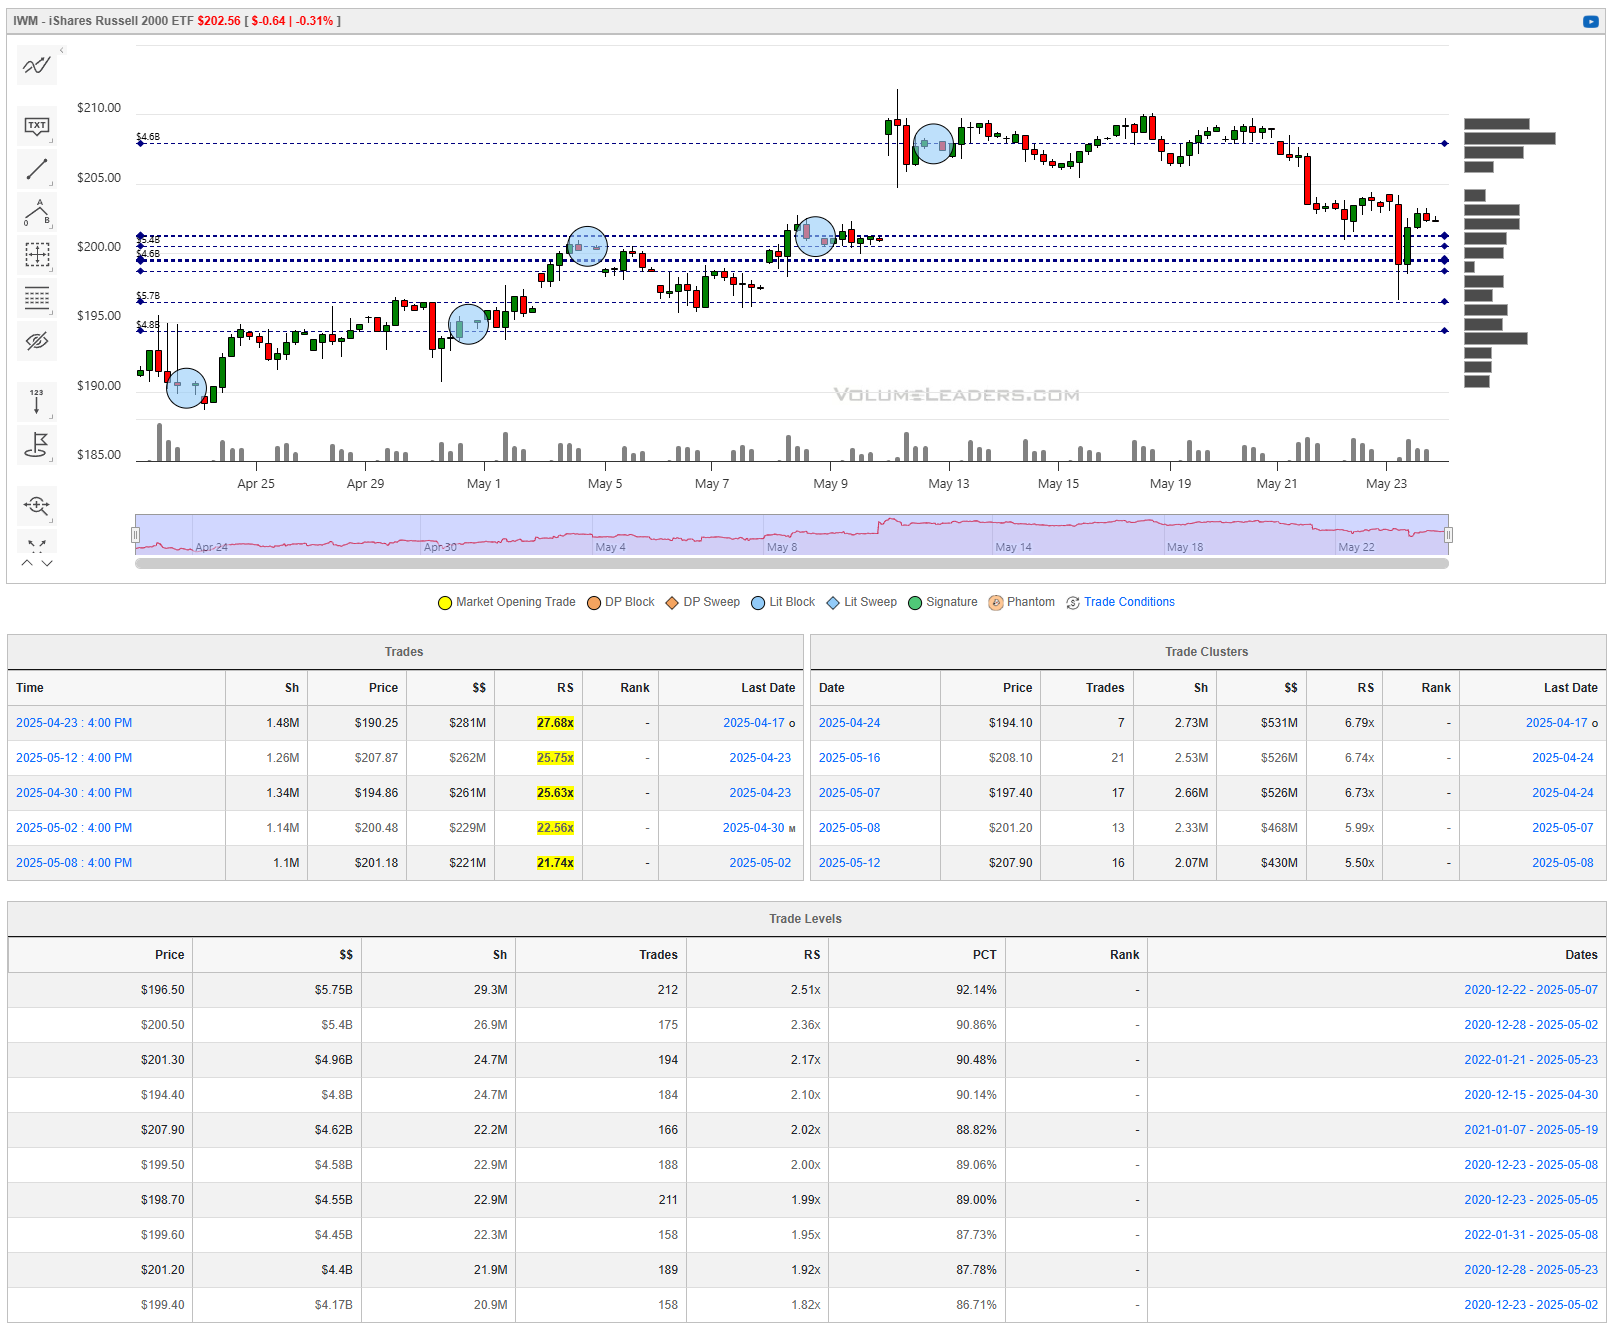The width and height of the screenshot is (1612, 1333).
Task: Click the blue video icon in header
Action: (x=1590, y=21)
